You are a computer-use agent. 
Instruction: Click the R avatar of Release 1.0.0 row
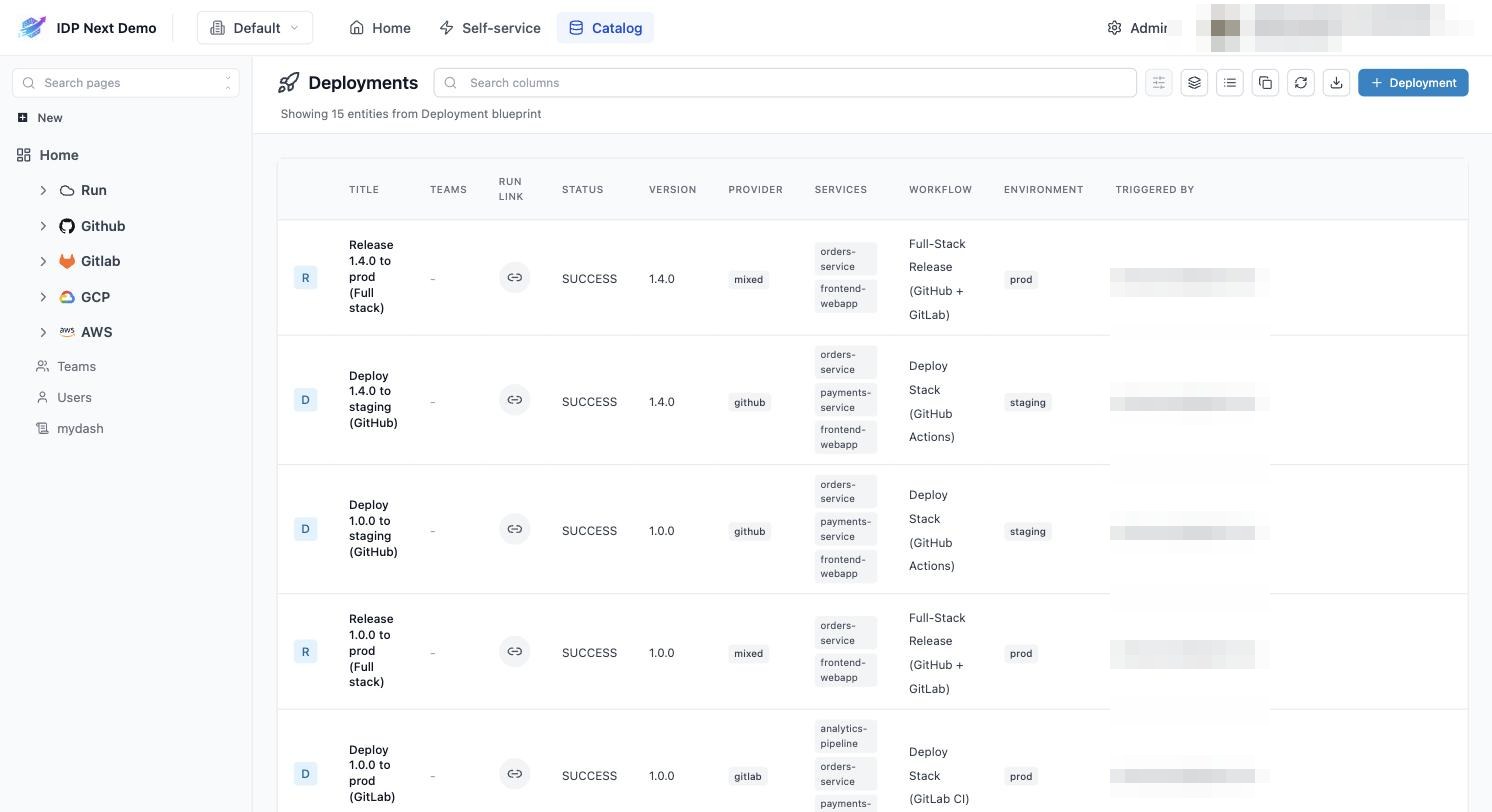305,652
